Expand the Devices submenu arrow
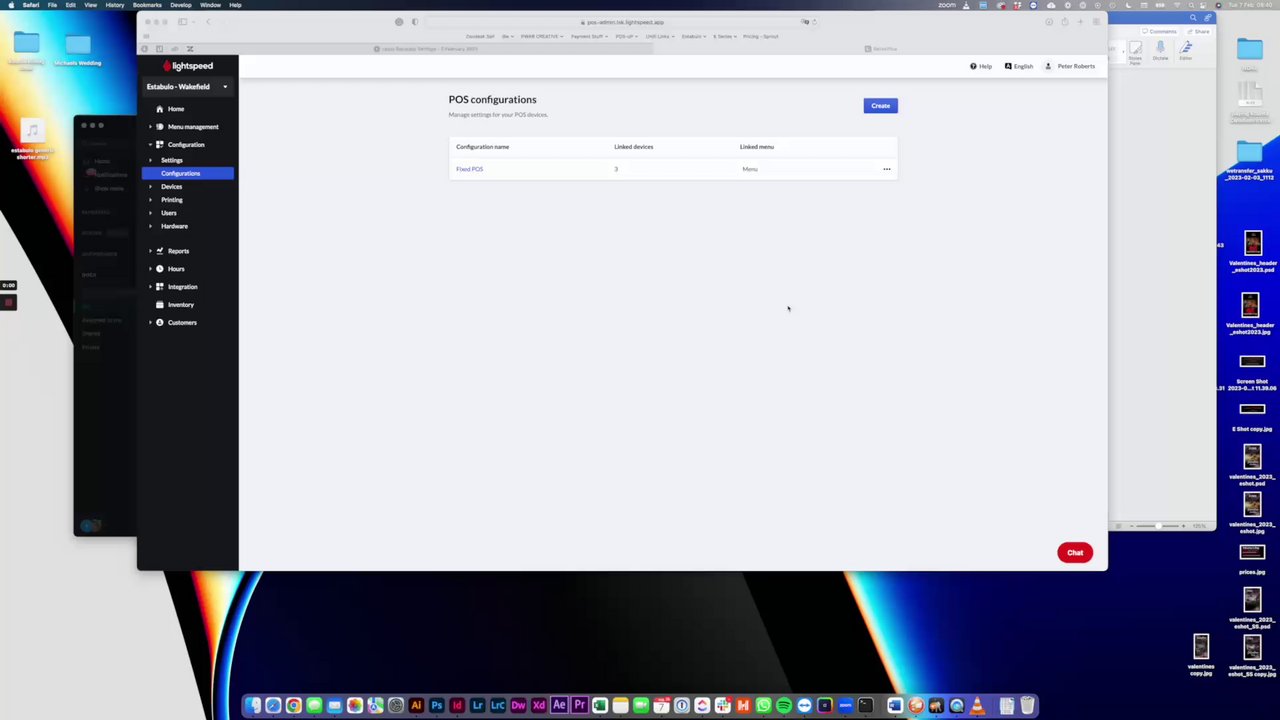The height and width of the screenshot is (720, 1280). (x=150, y=187)
